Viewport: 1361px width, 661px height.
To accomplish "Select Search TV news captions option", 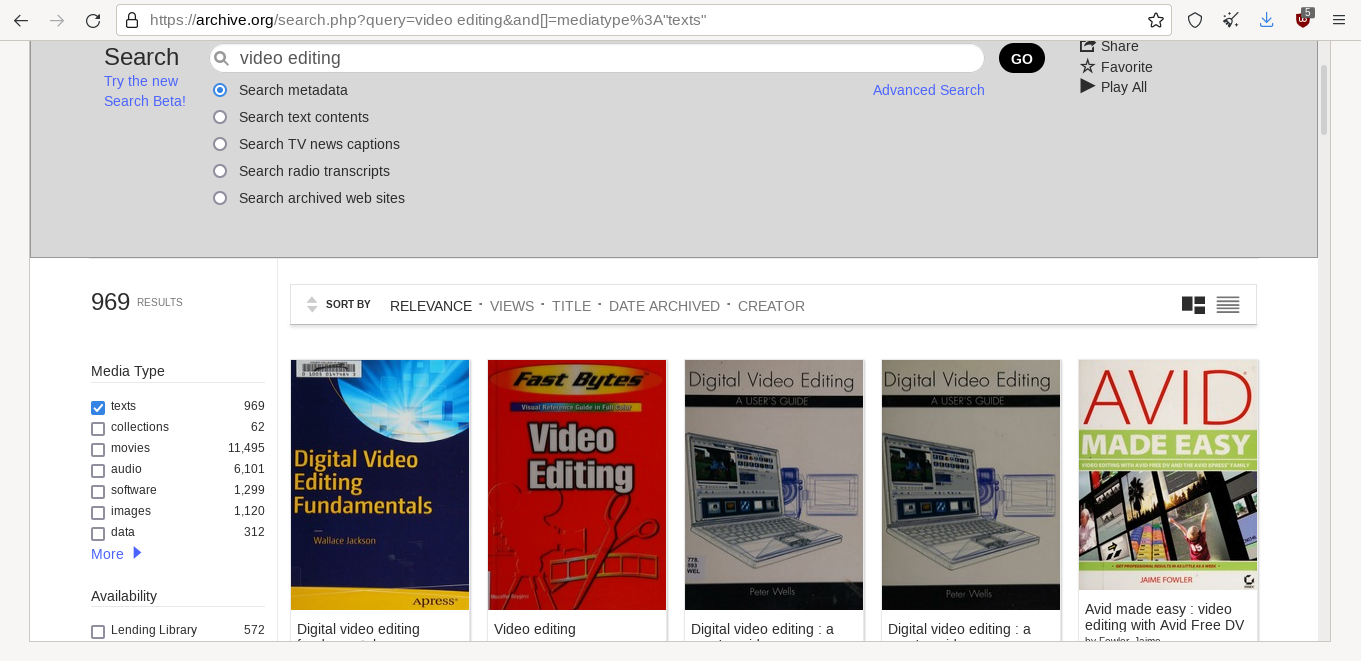I will pos(220,144).
